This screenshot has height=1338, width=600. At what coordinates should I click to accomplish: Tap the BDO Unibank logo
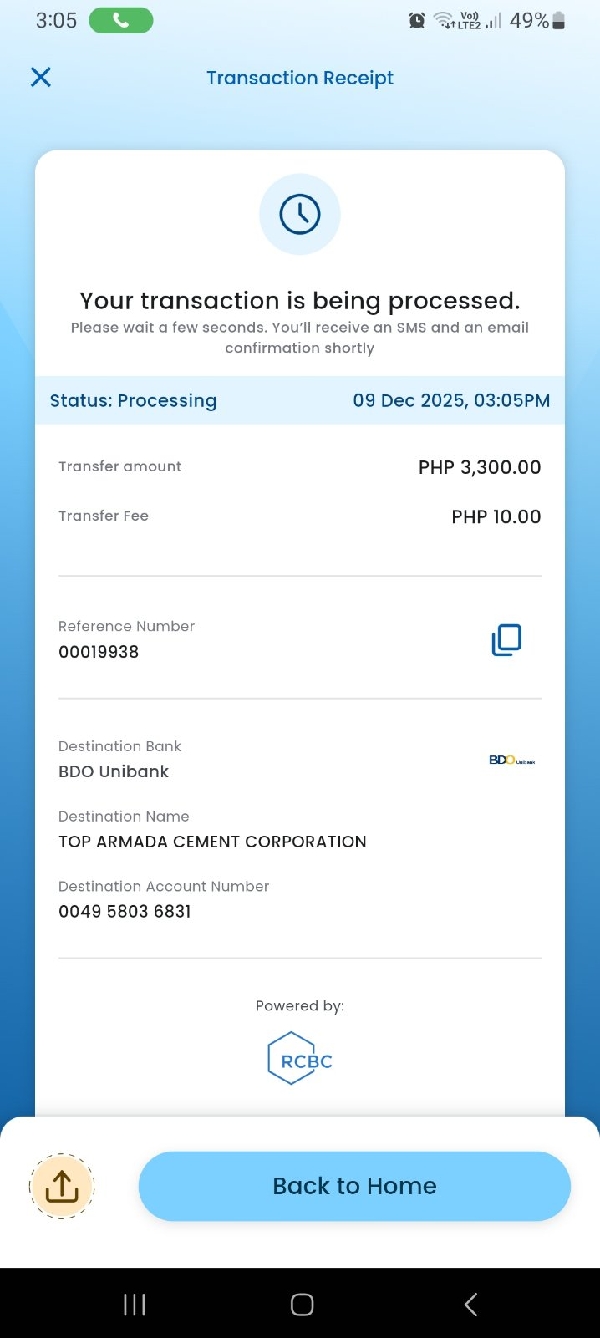(x=512, y=760)
